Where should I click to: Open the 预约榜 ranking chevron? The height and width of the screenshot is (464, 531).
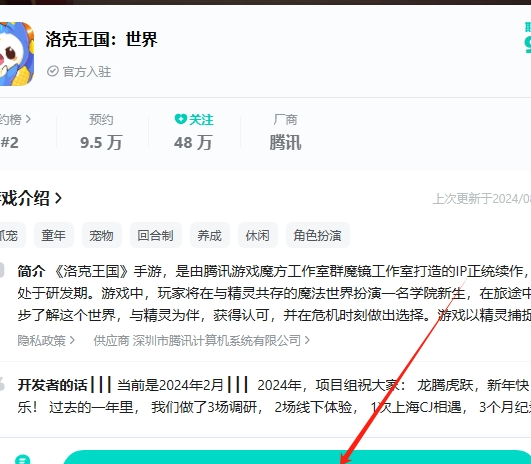pyautogui.click(x=28, y=119)
